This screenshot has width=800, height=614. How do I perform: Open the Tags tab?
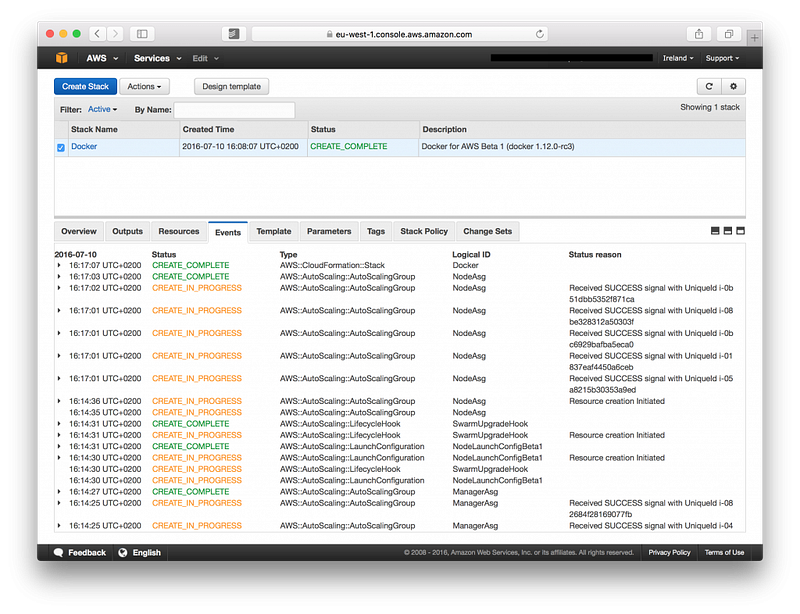[x=376, y=231]
